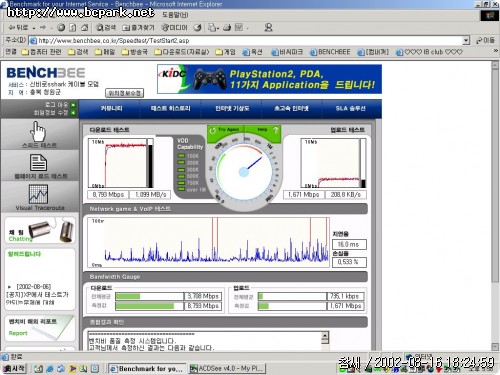Open Visual Traceroute graph icon
500x375 pixels.
[38, 194]
